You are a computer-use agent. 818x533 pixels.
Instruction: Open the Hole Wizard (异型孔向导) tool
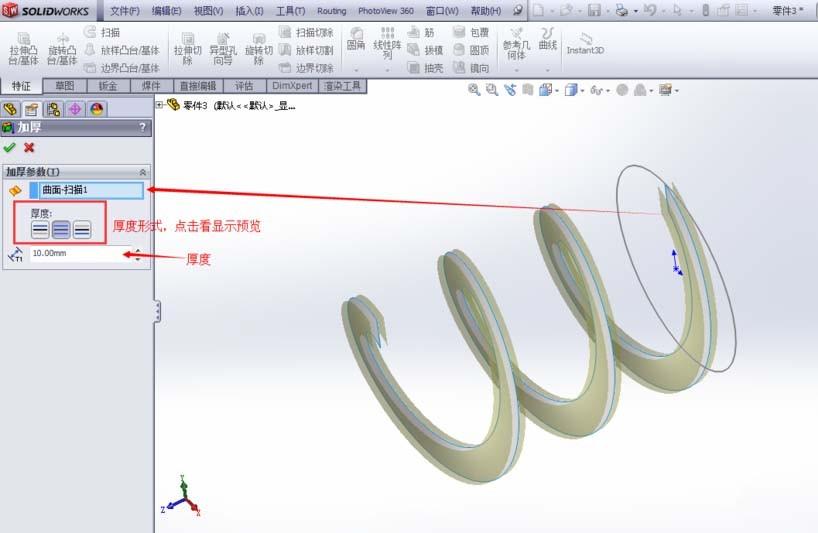[223, 49]
